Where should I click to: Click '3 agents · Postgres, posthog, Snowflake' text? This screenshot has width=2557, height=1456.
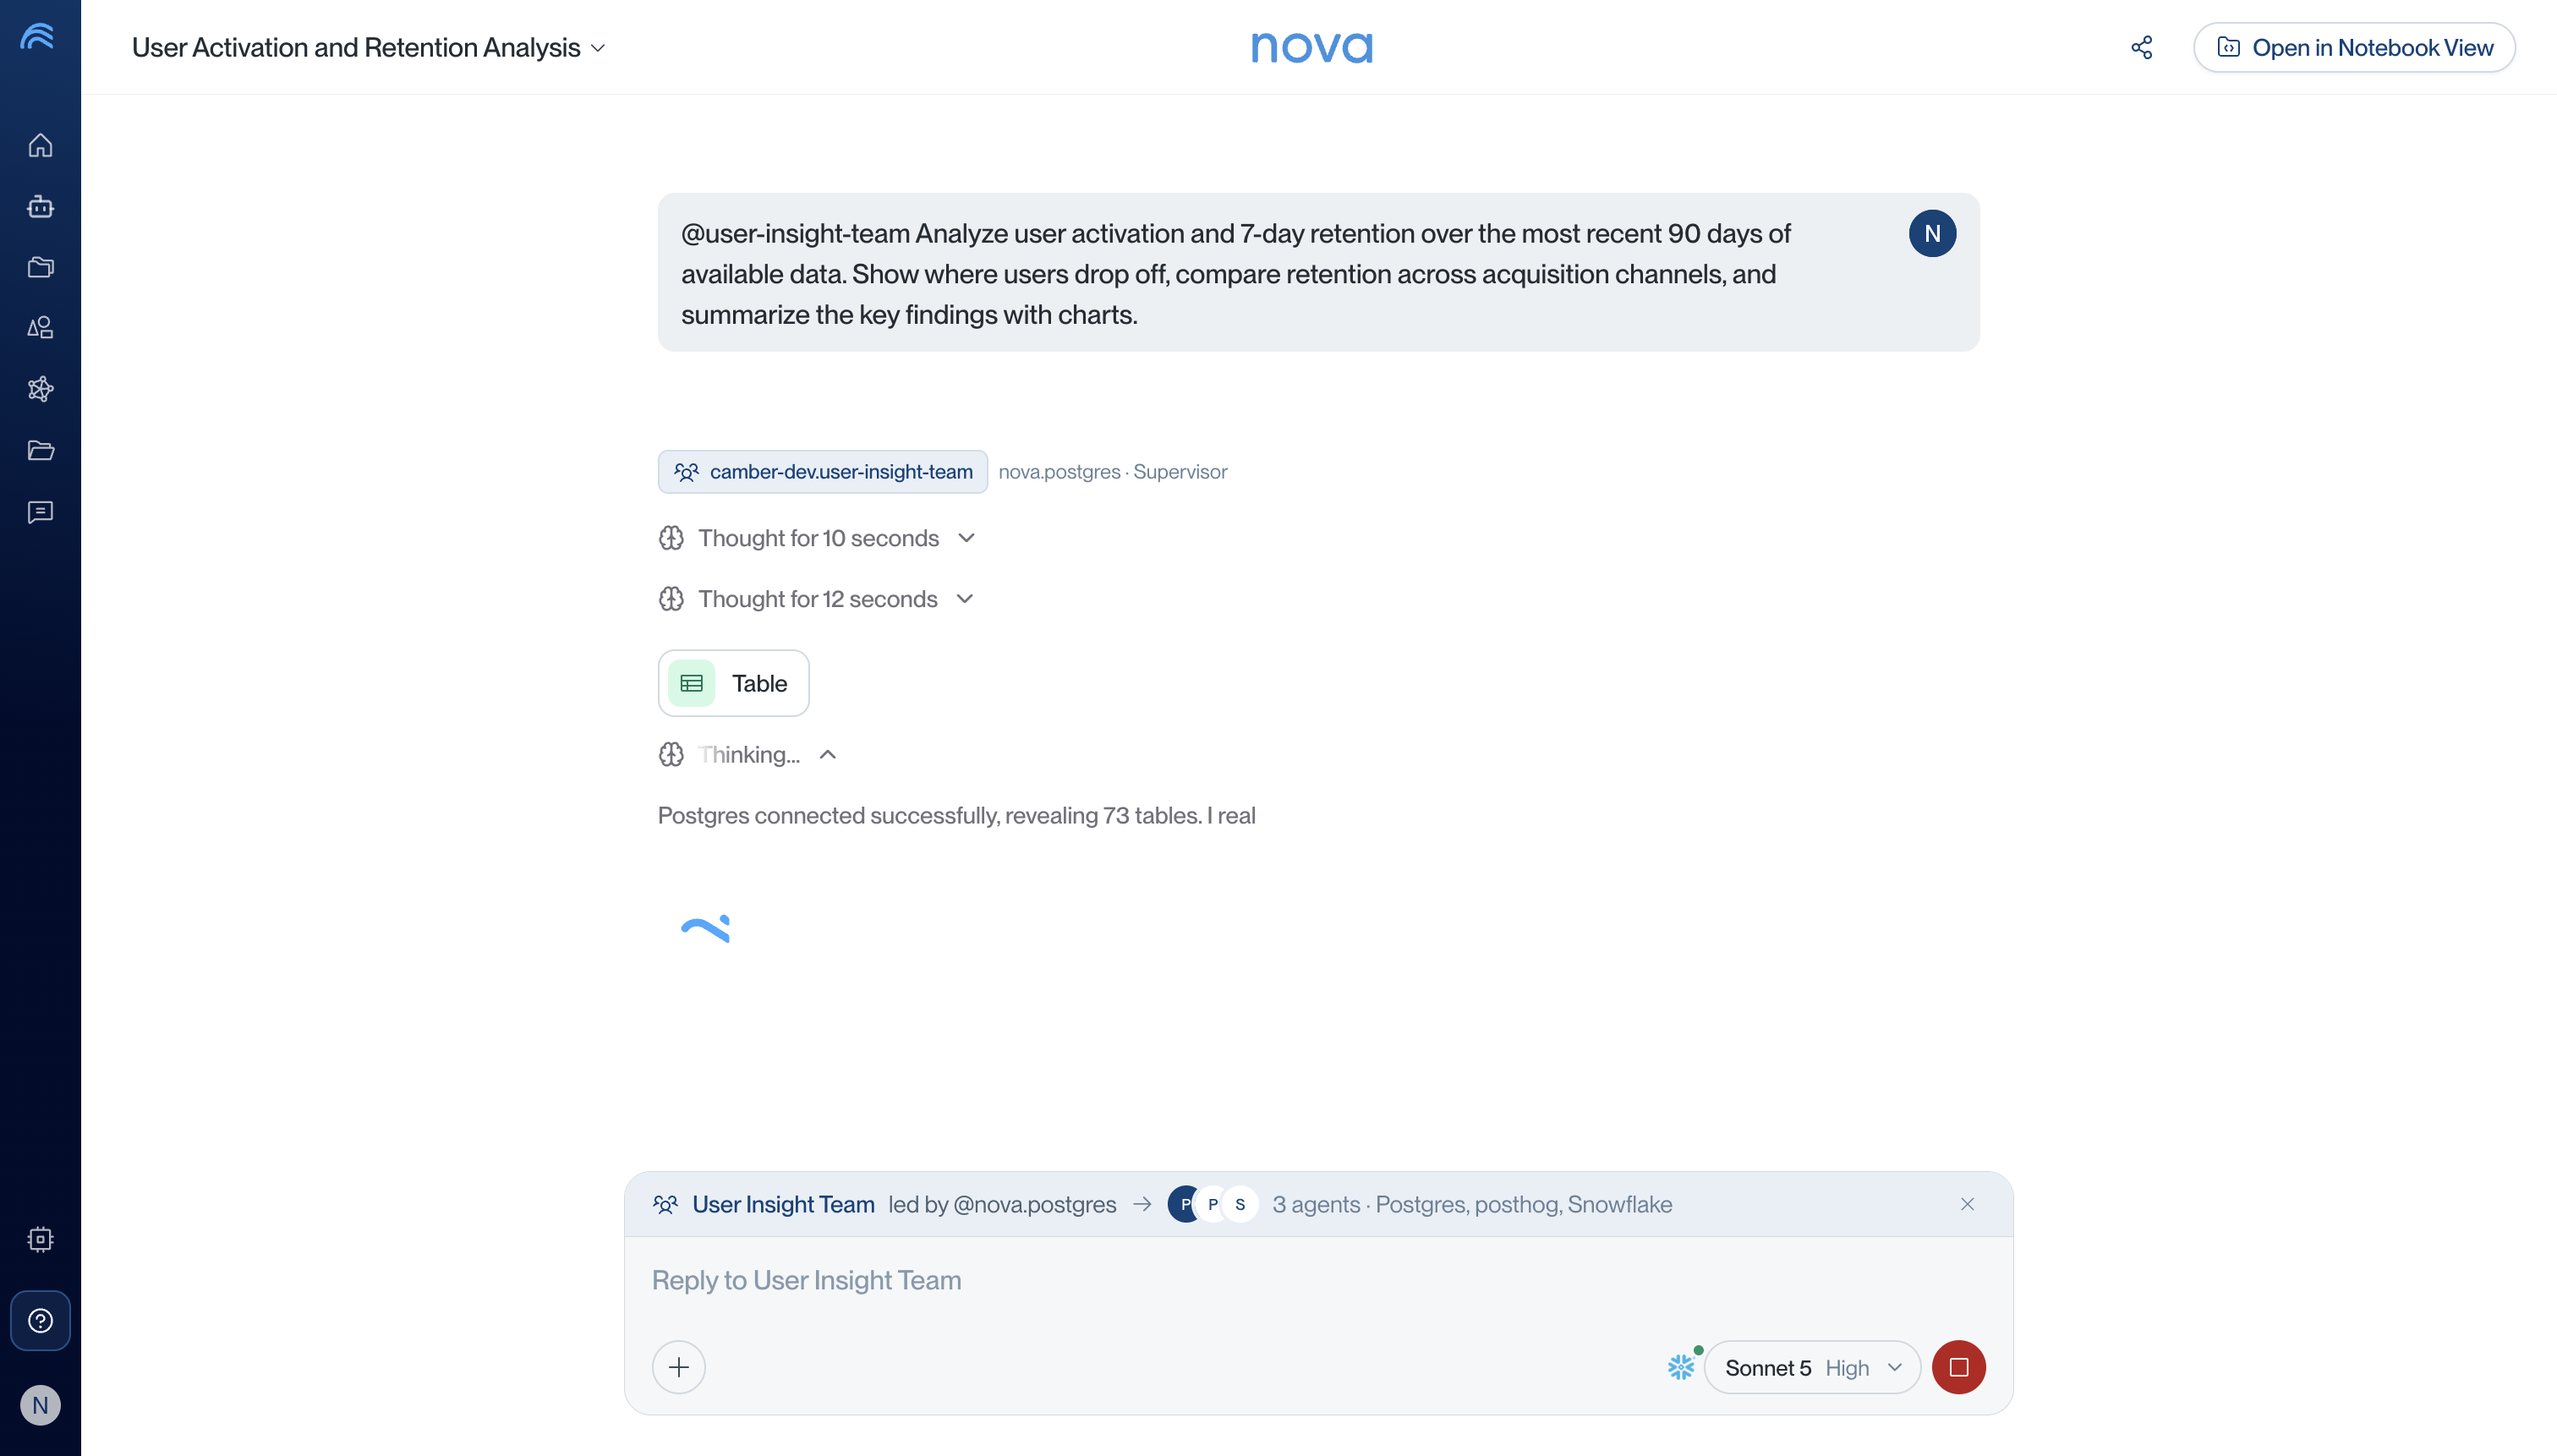1472,1204
